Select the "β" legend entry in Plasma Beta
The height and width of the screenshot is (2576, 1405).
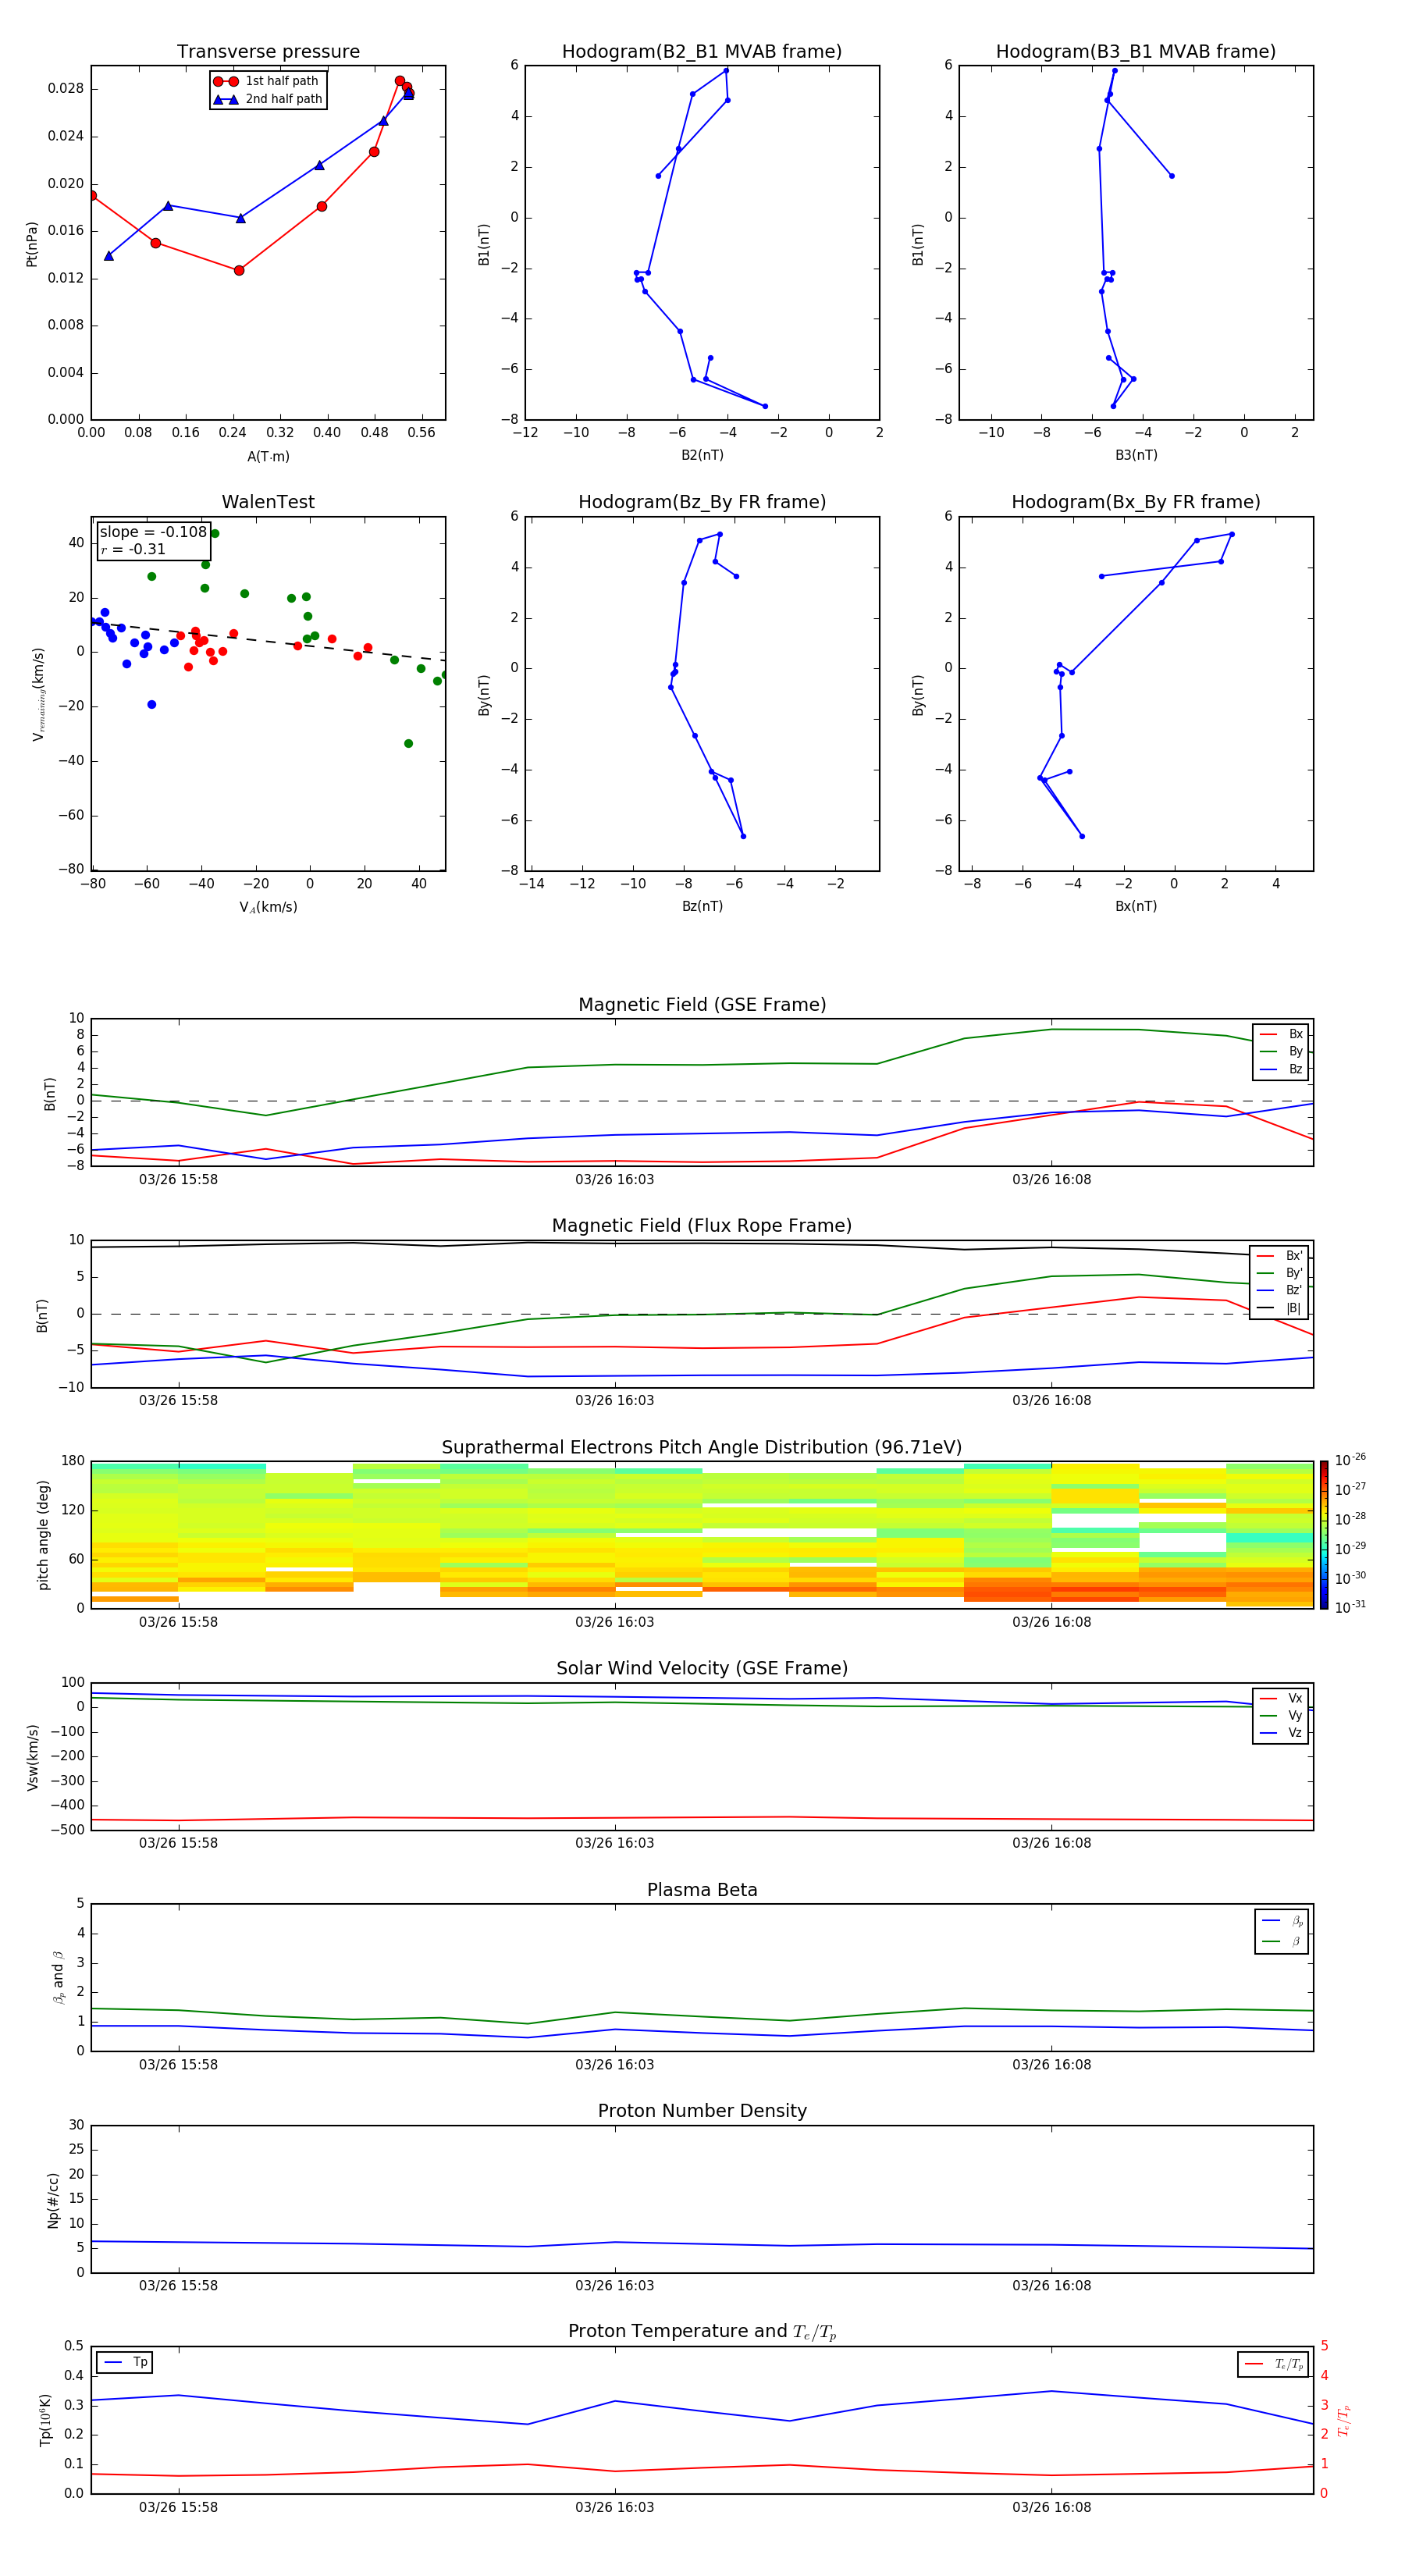tap(1282, 1941)
